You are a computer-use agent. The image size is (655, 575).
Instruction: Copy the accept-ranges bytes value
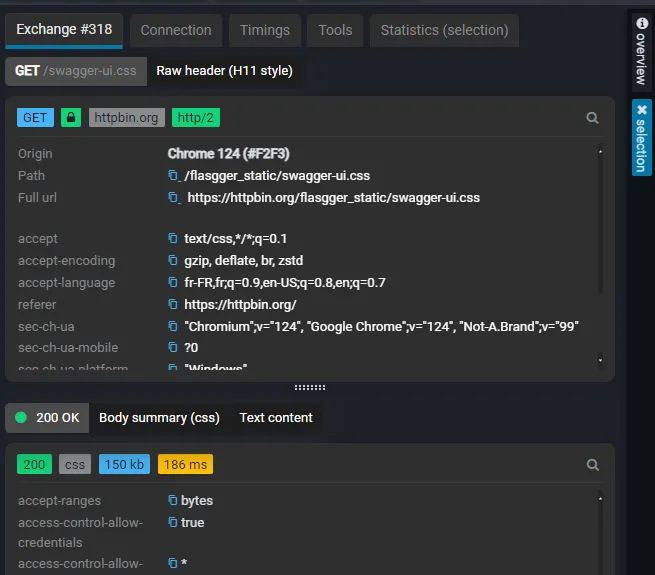click(173, 500)
